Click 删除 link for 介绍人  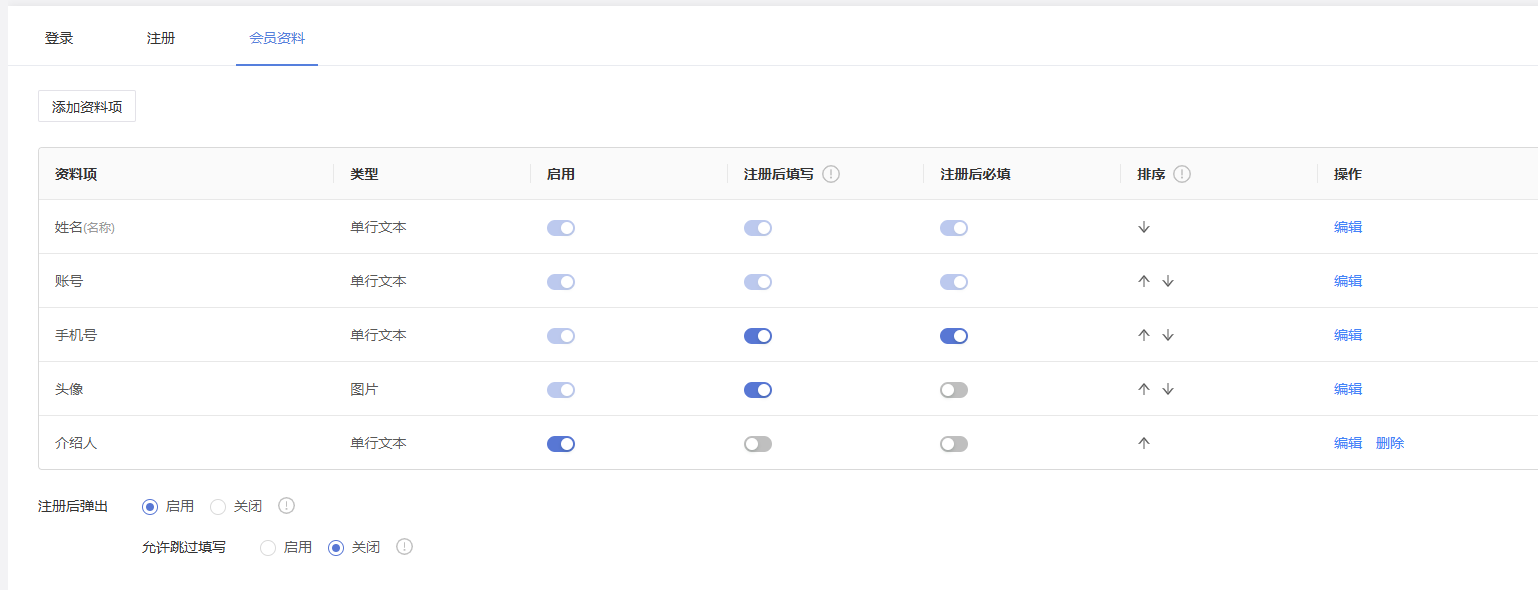[1390, 443]
